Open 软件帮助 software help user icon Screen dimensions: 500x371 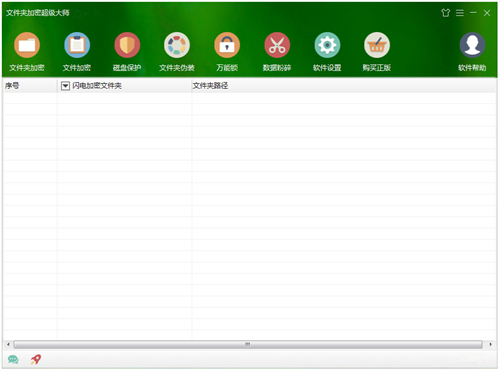(x=472, y=45)
